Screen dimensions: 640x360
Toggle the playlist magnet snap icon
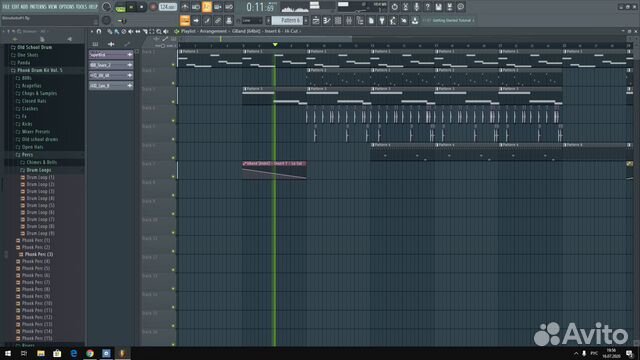99,31
